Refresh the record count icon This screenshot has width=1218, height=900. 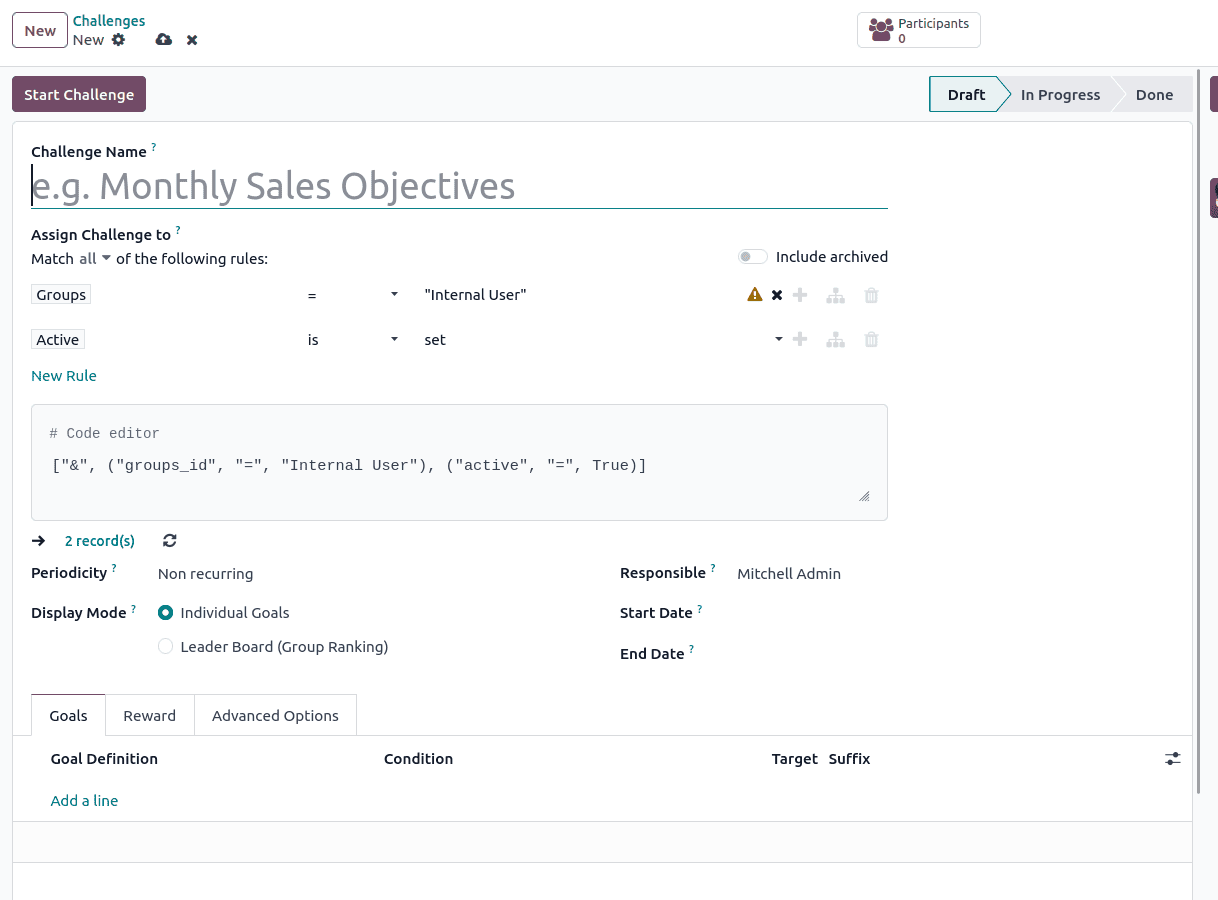pos(169,540)
